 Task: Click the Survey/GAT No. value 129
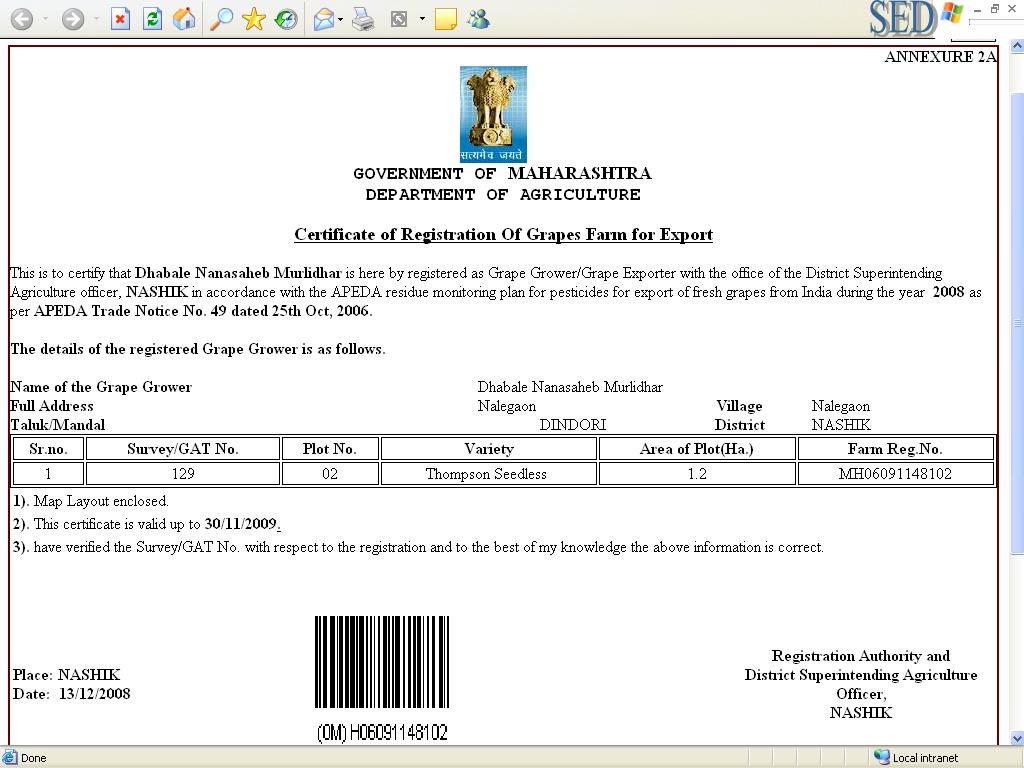(x=183, y=474)
